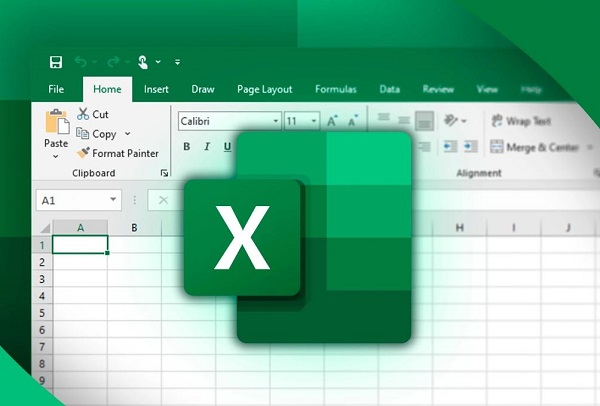Expand the Copy options arrow
Screen dimensions: 600x406
point(127,134)
